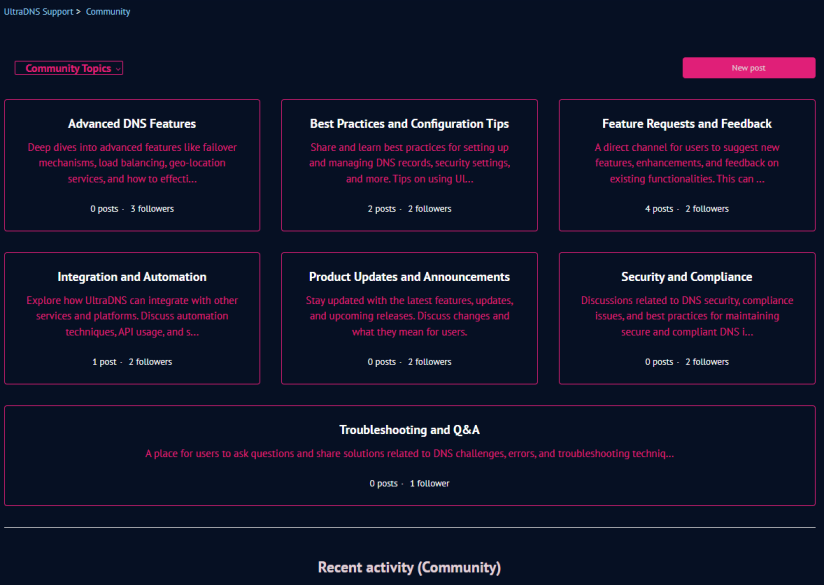
Task: Open the Community breadcrumb link
Action: pyautogui.click(x=108, y=12)
